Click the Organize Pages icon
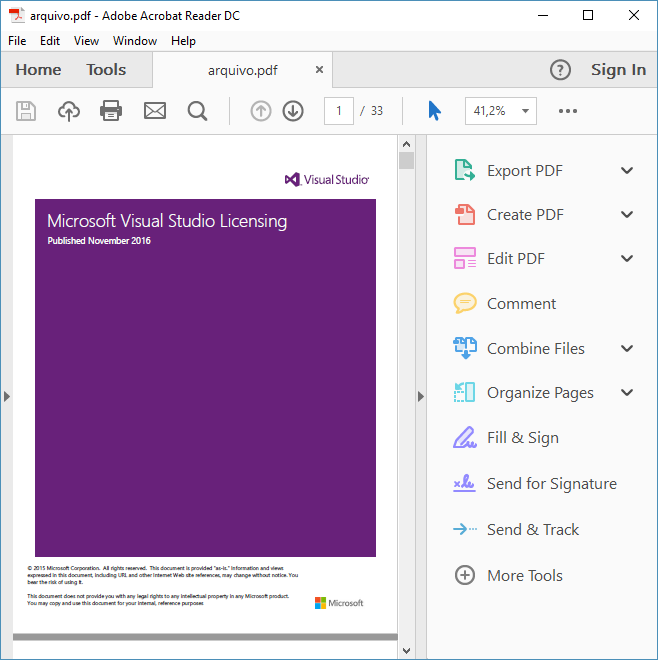 (465, 392)
